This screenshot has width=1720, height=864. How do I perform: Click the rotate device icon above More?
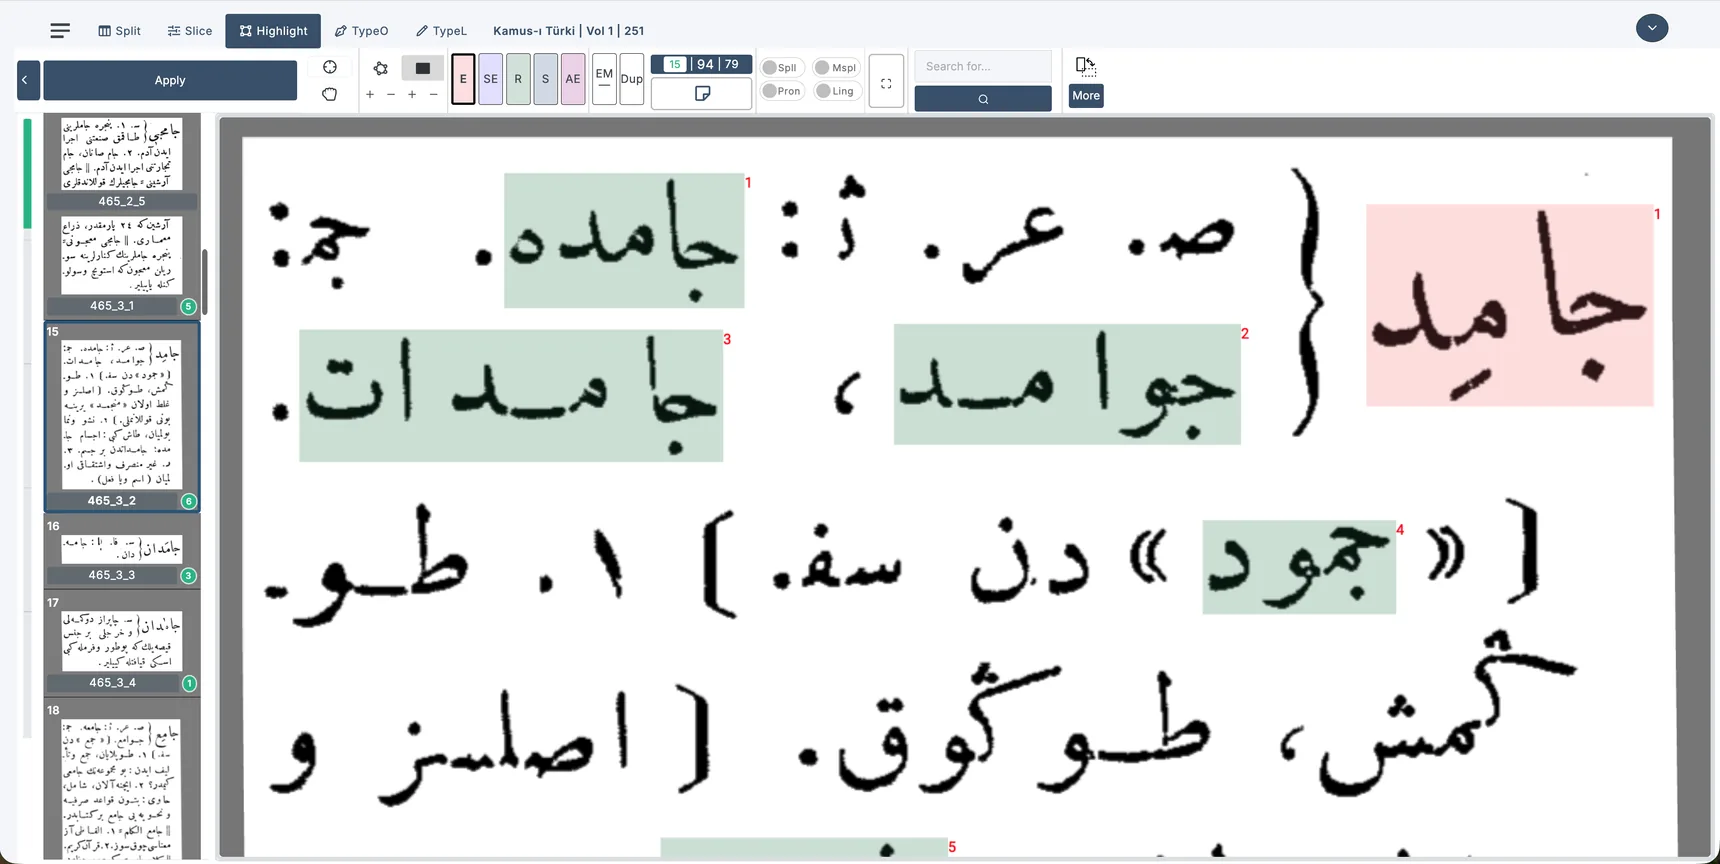1086,67
